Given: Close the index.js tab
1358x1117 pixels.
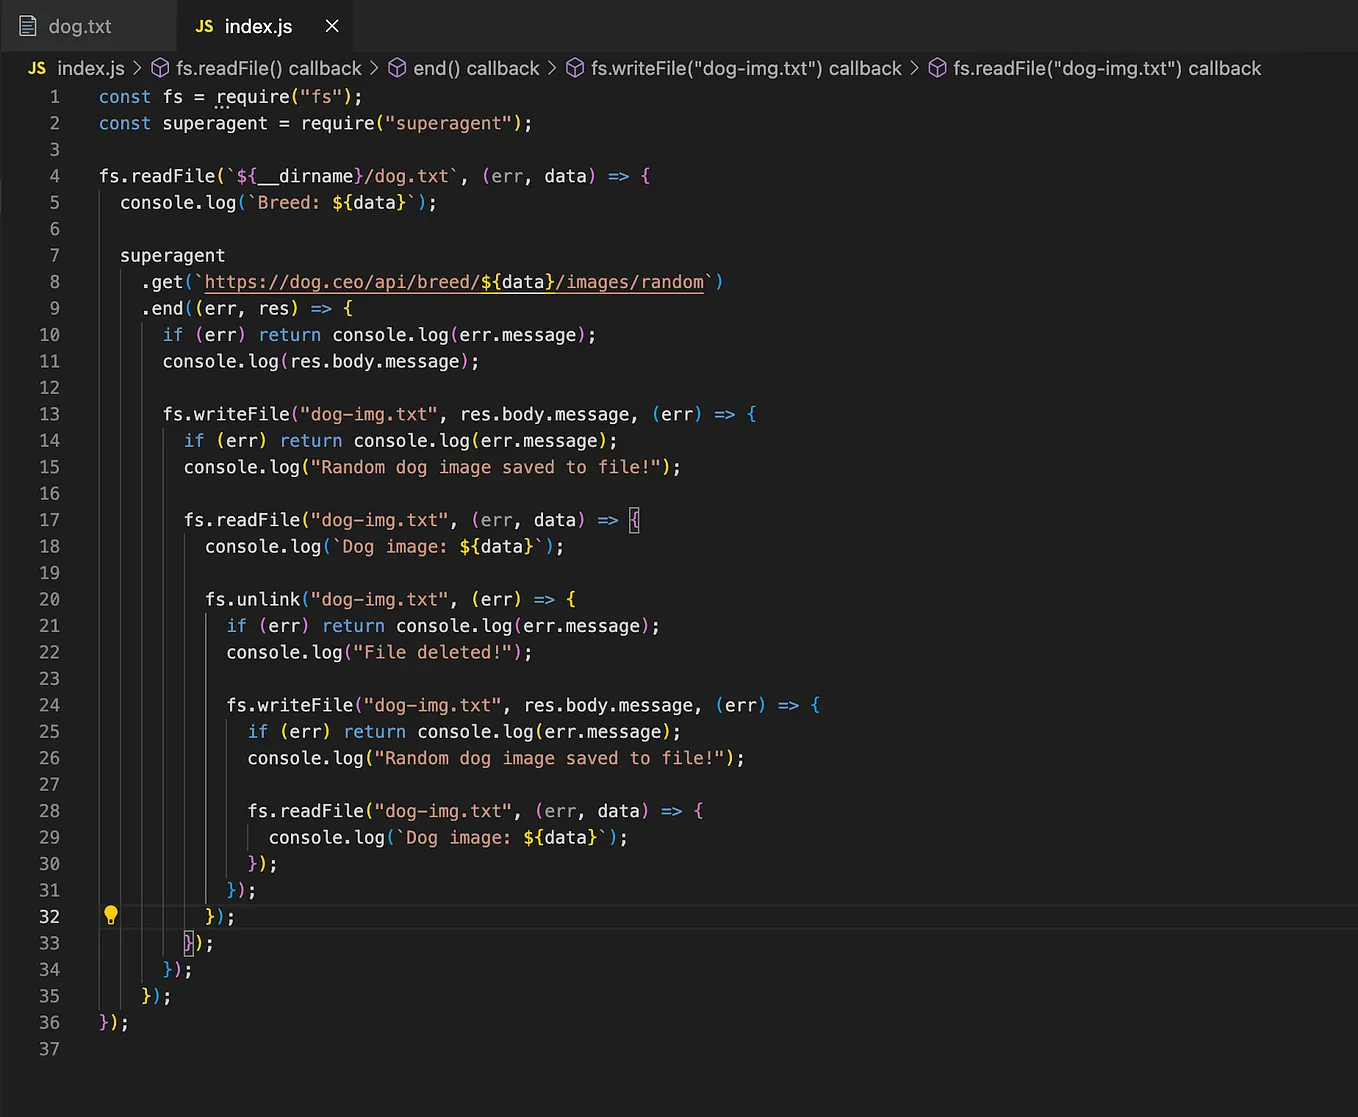Looking at the screenshot, I should [x=331, y=26].
